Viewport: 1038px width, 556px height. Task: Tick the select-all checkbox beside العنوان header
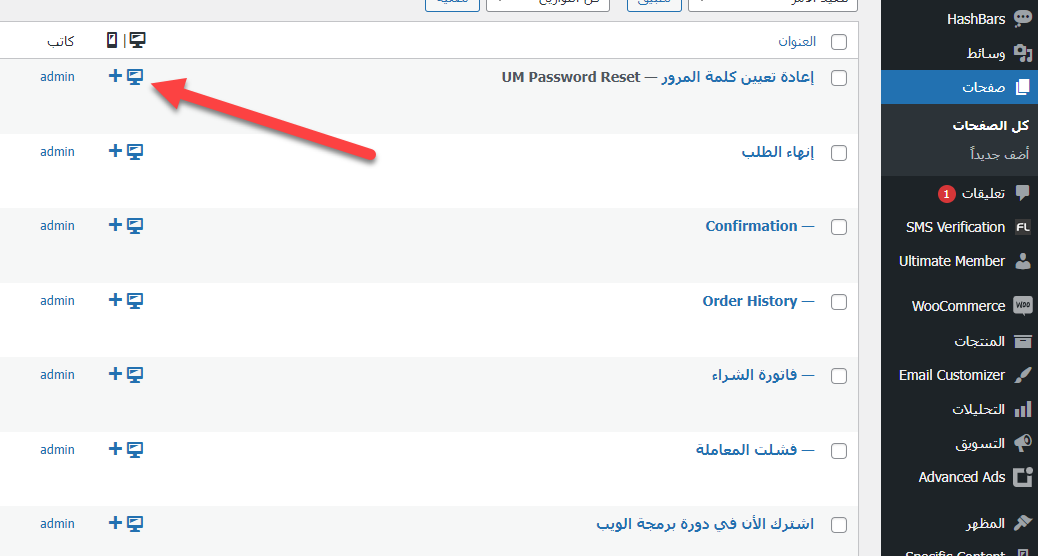(x=838, y=42)
